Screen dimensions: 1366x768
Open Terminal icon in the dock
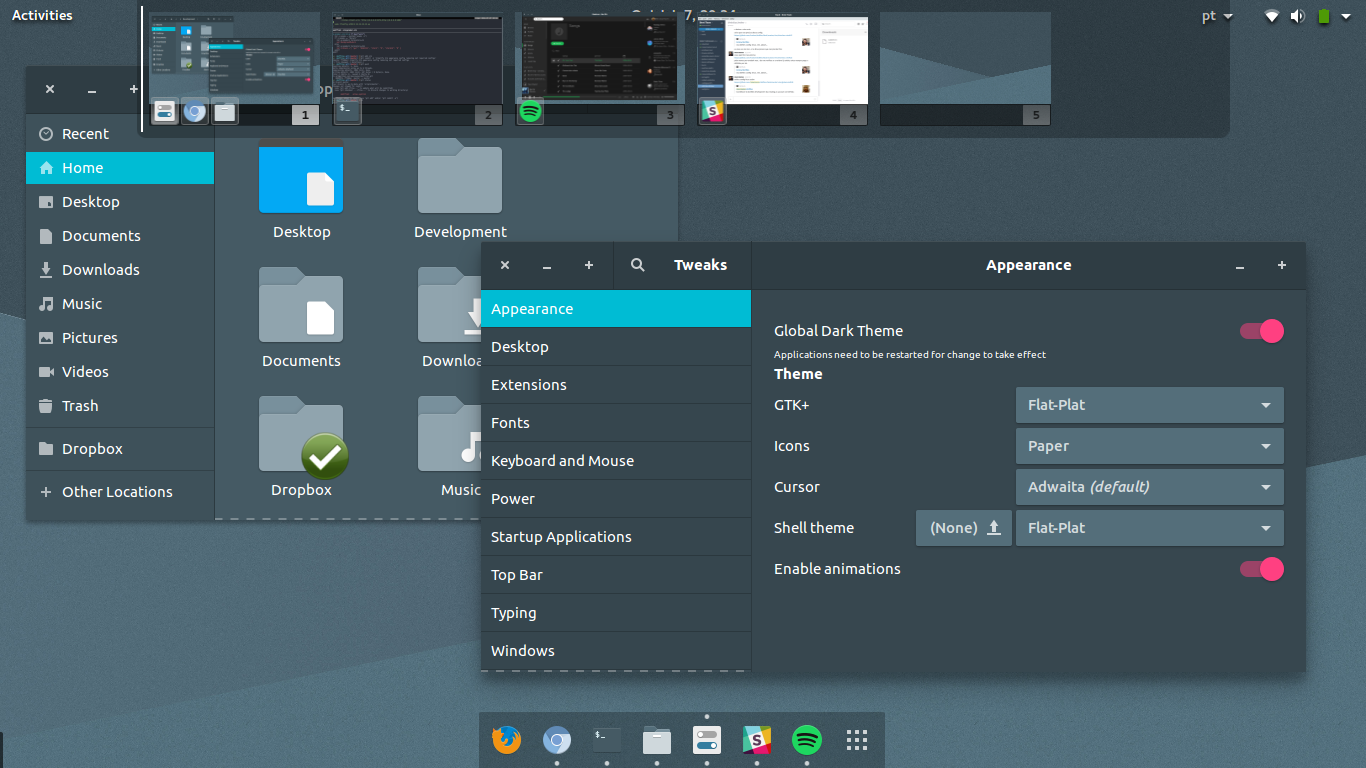[x=607, y=740]
